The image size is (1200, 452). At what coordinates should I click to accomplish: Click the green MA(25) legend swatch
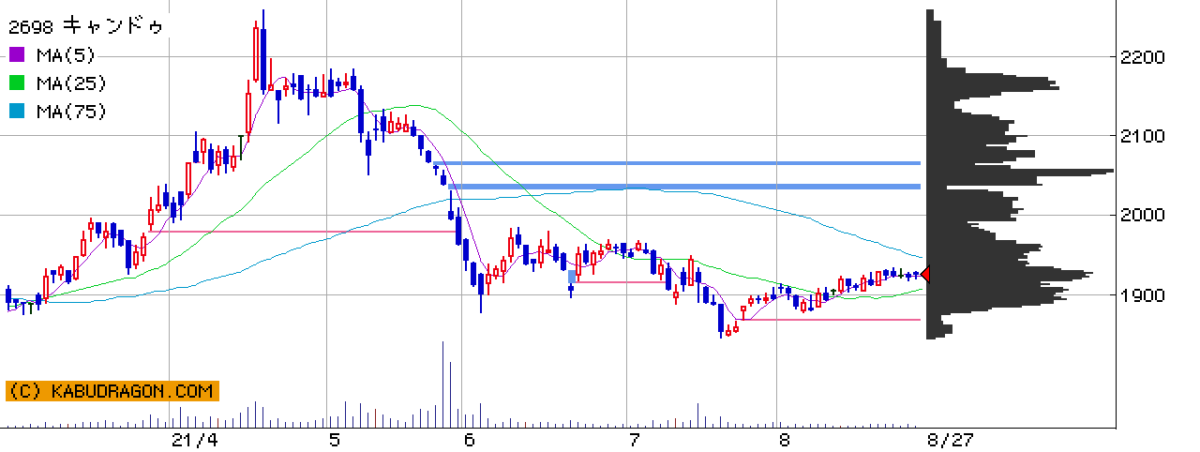click(x=17, y=82)
